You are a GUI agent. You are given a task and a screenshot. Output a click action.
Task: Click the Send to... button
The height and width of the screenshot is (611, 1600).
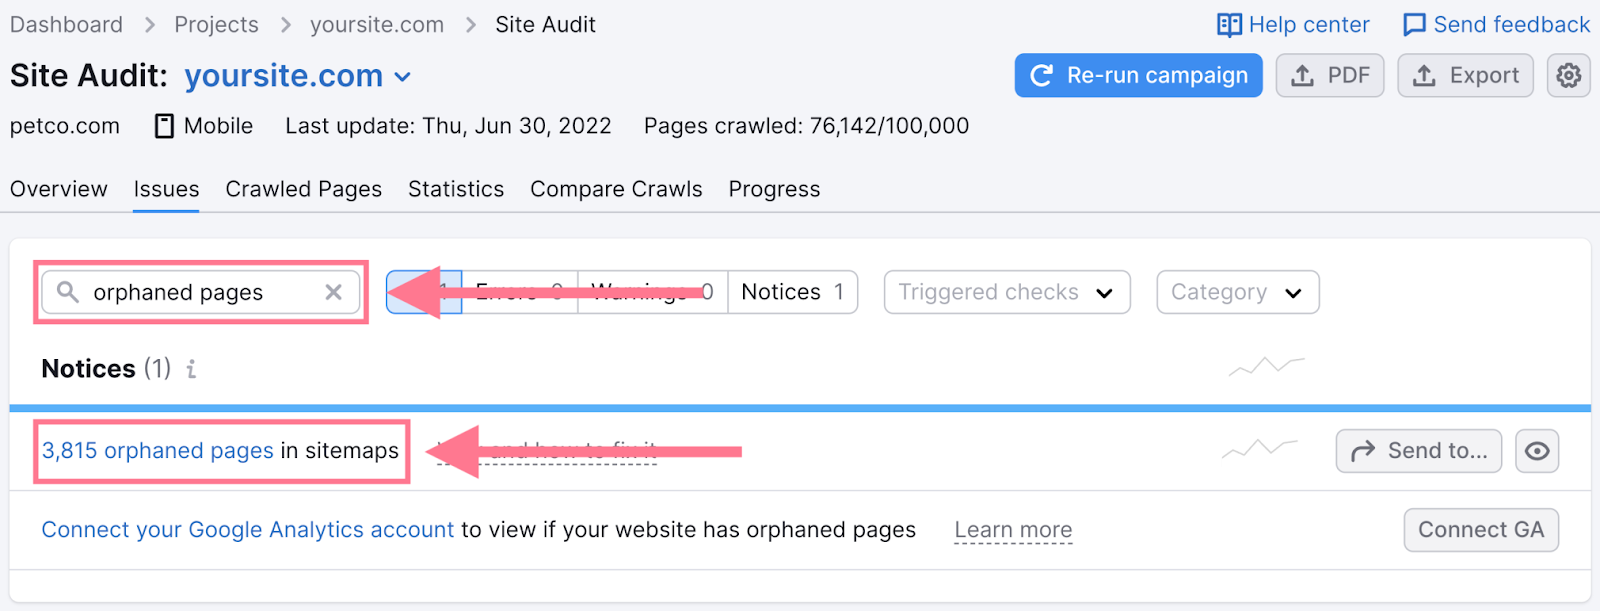click(1419, 451)
